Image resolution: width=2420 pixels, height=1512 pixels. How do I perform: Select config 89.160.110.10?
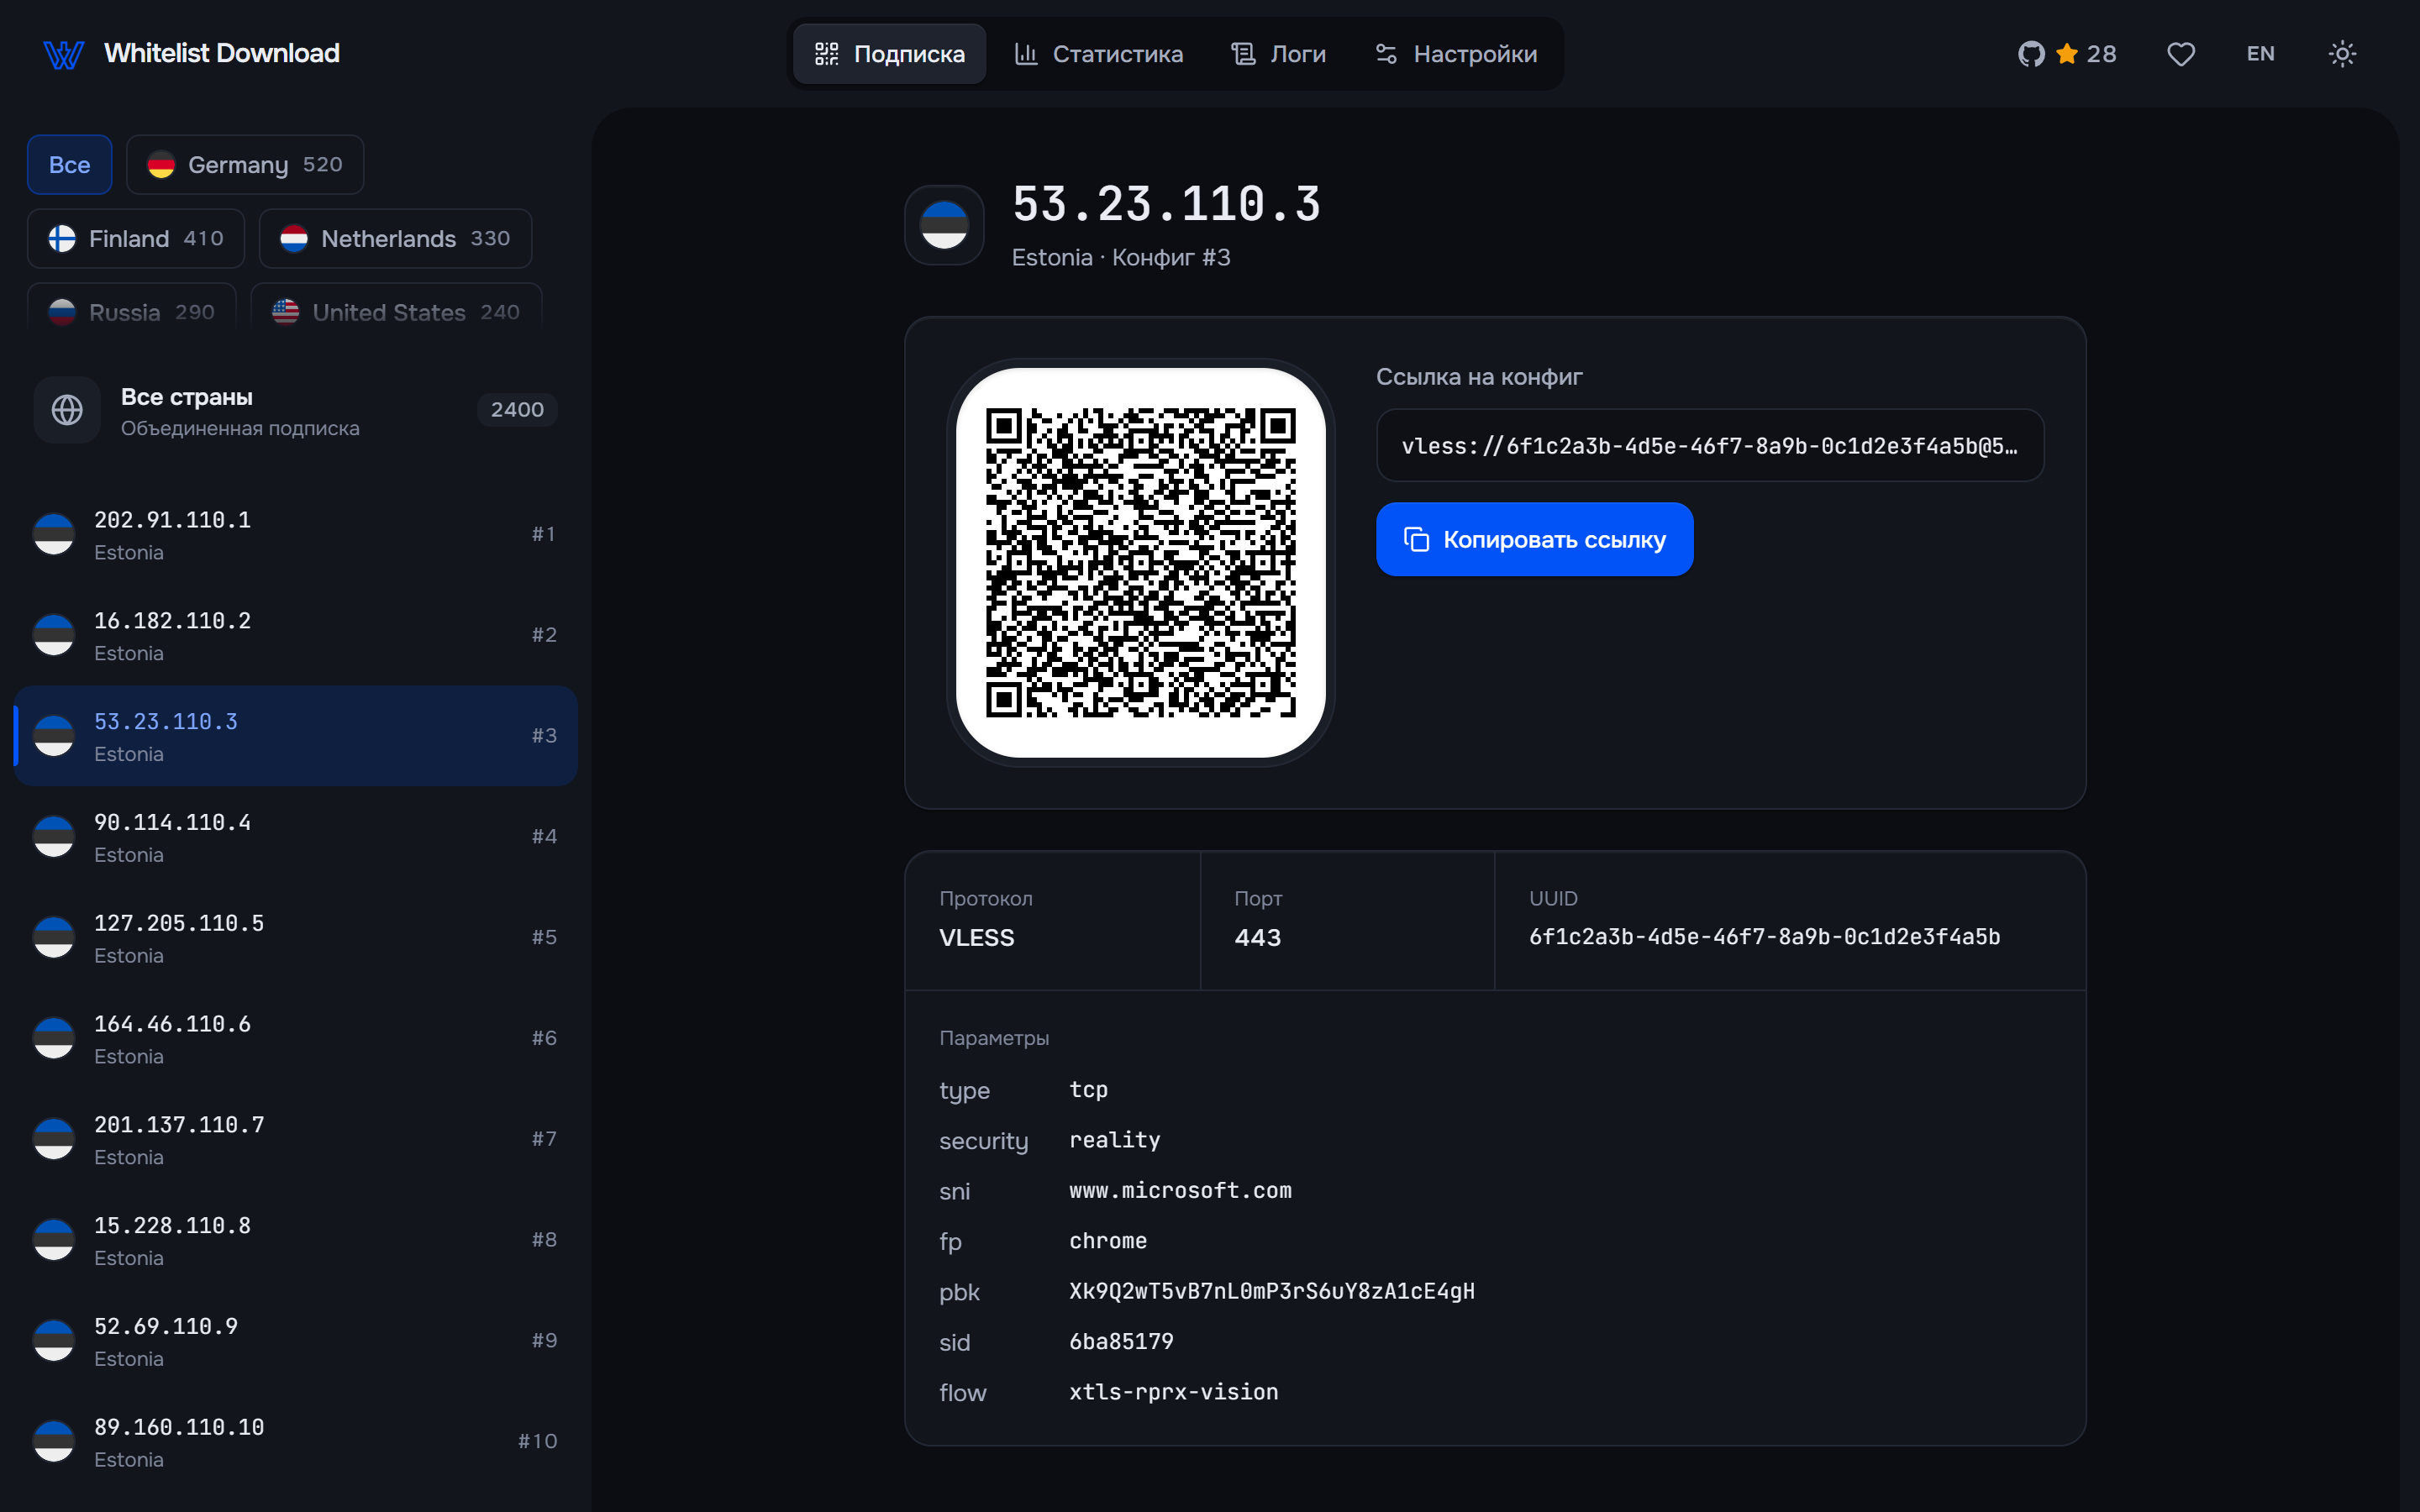coord(295,1442)
